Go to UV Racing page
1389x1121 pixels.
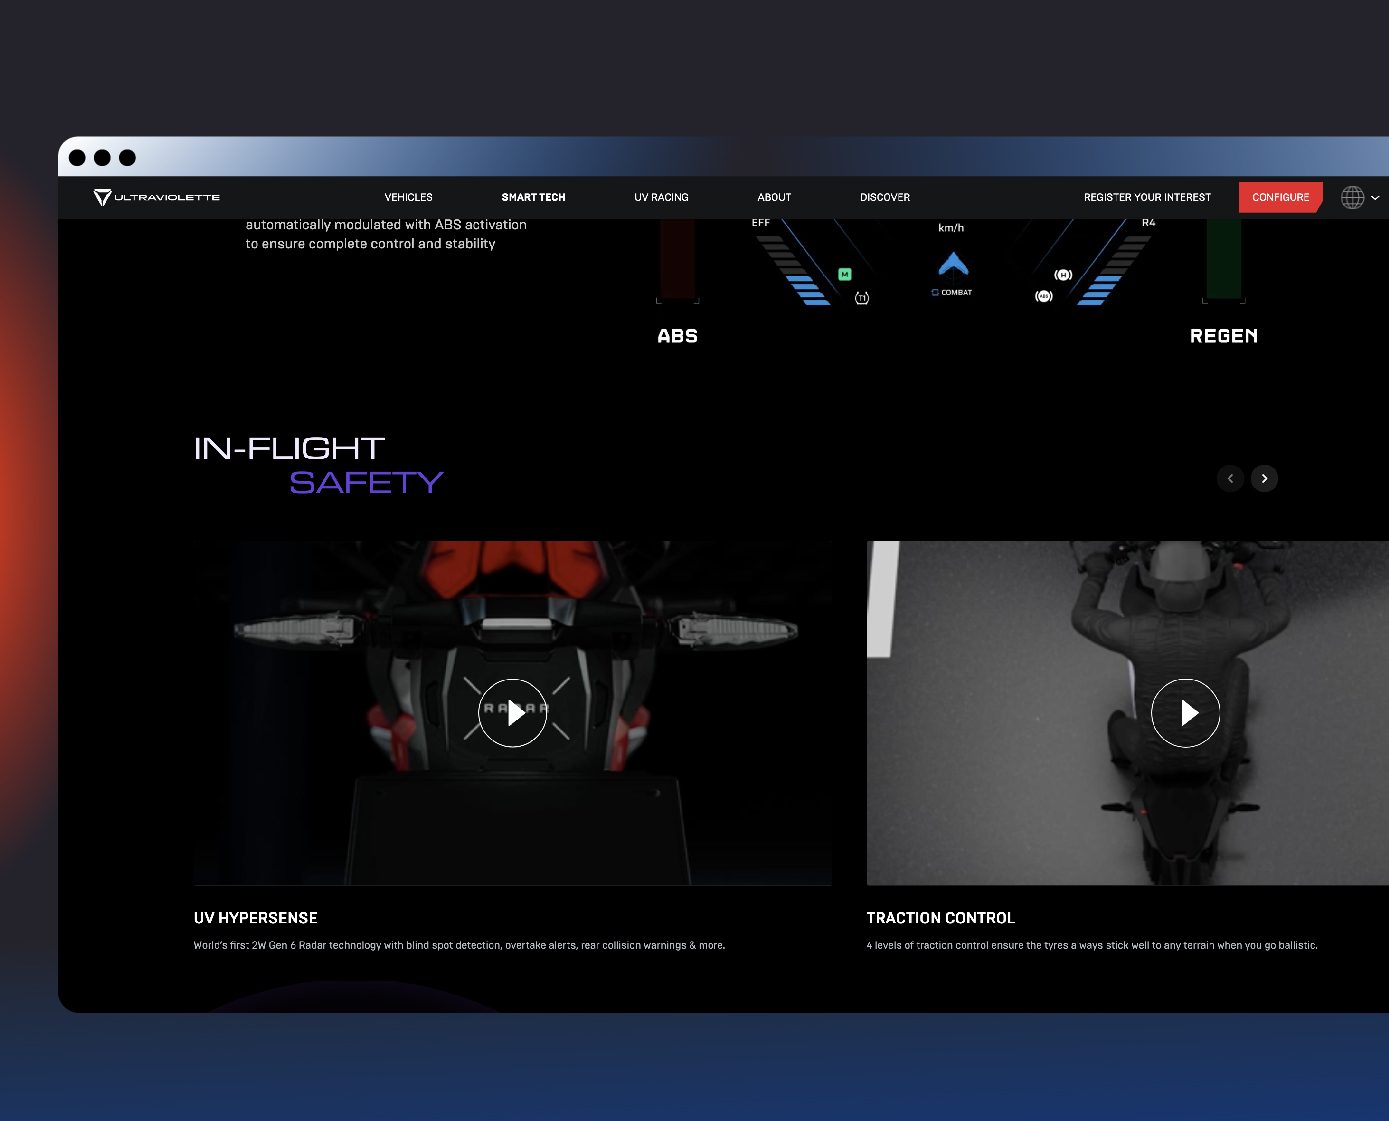click(661, 197)
